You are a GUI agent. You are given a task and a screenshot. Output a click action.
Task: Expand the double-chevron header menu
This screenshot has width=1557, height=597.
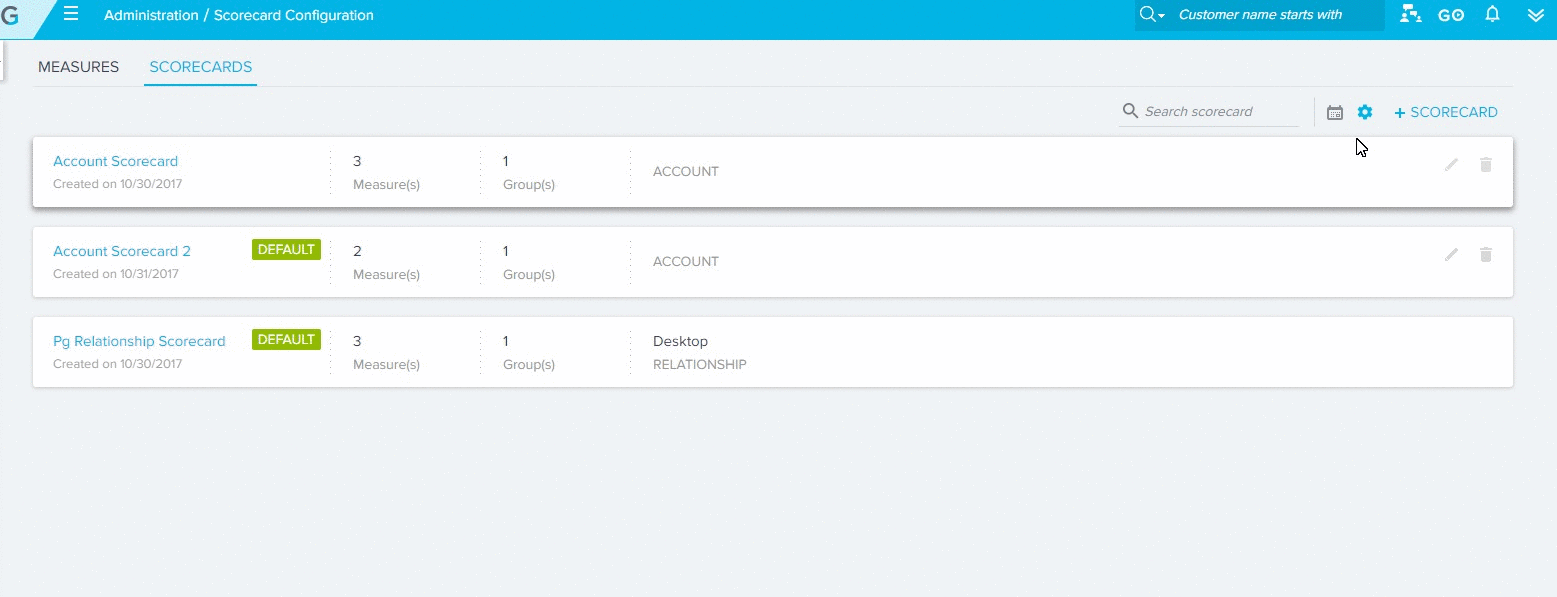pos(1537,15)
